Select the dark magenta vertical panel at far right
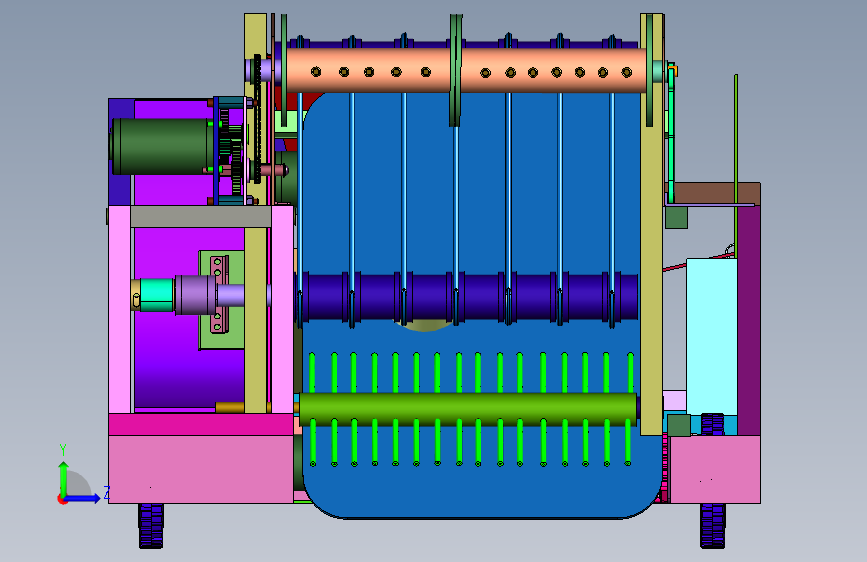Screen dimensions: 867x562 pyautogui.click(x=749, y=320)
